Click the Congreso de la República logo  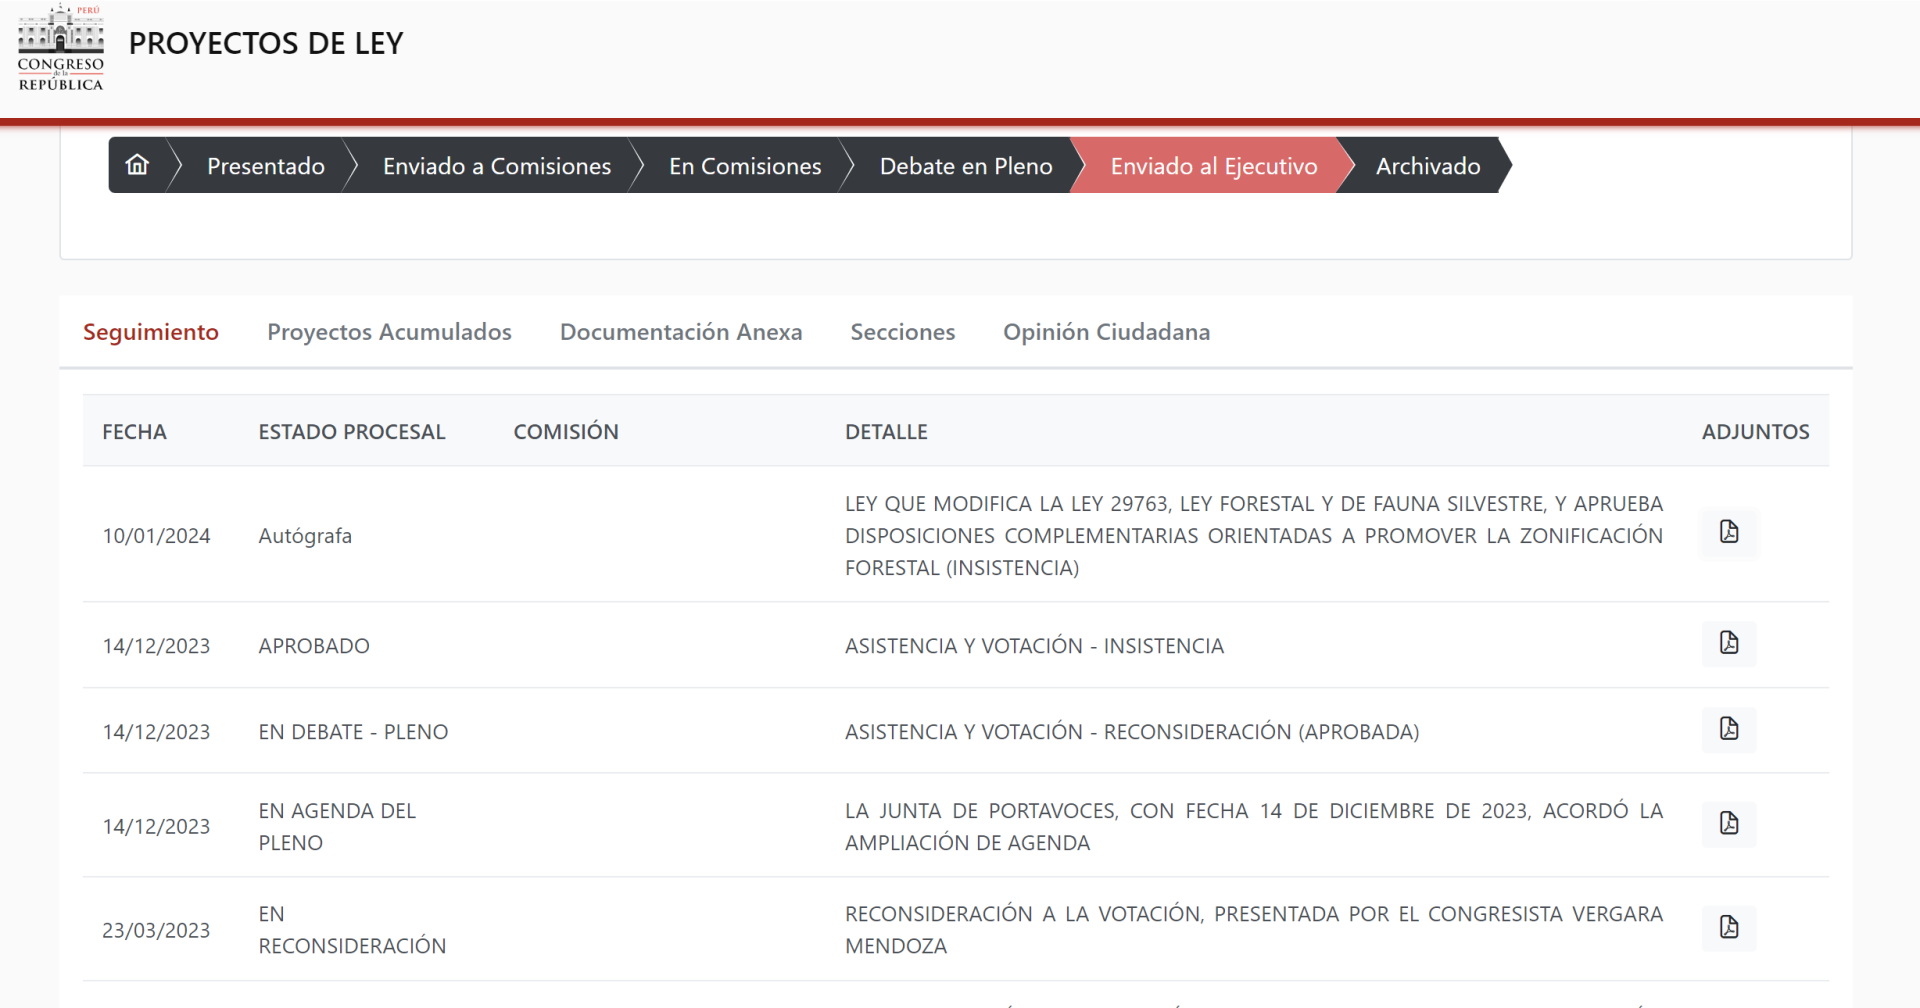[x=60, y=47]
